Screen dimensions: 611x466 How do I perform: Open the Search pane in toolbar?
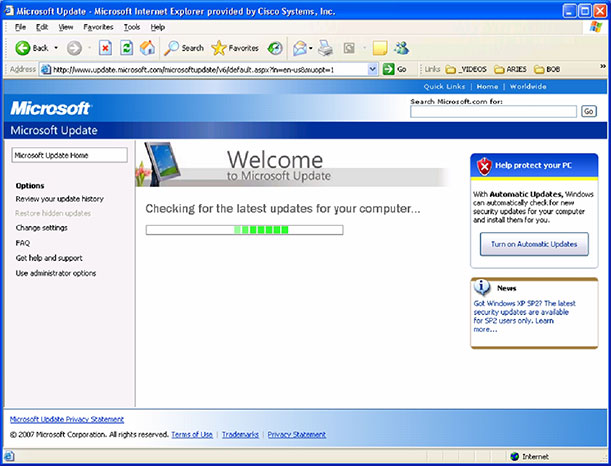tap(184, 47)
